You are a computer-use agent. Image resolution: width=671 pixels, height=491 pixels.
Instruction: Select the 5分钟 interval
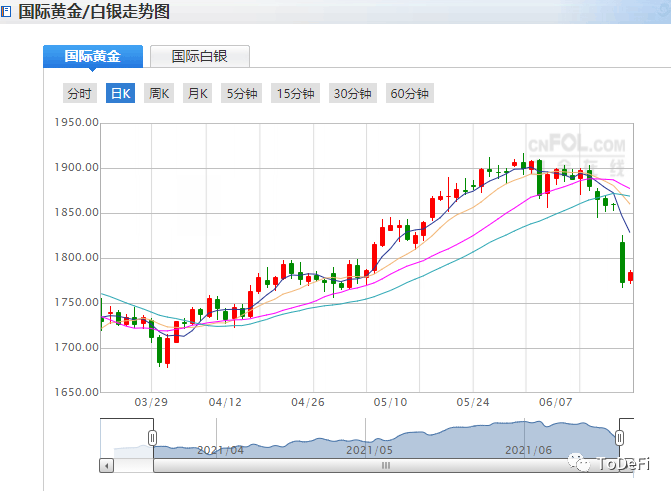pos(241,93)
